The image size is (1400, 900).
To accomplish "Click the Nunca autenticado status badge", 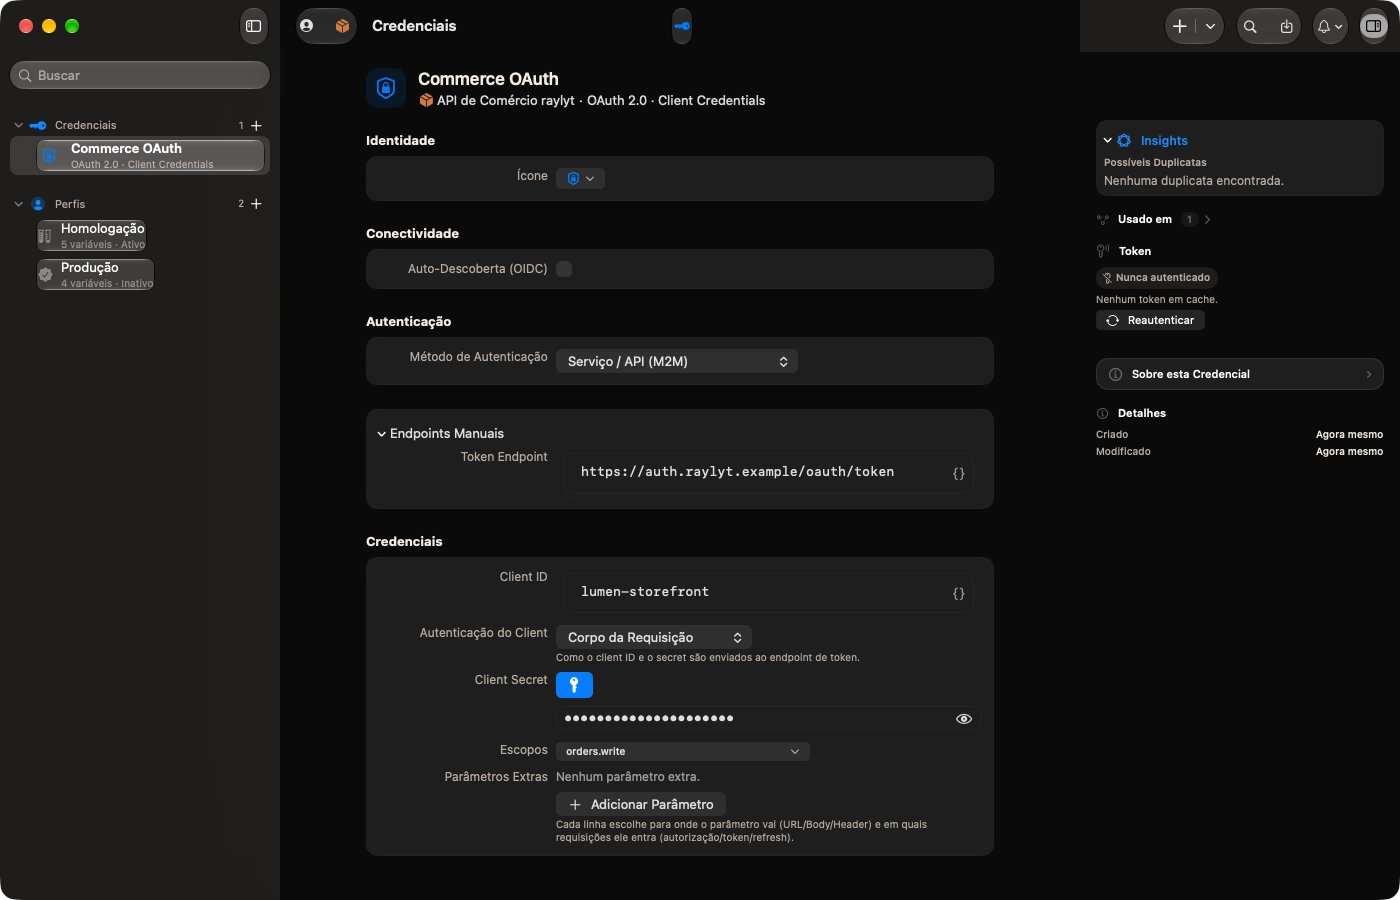I will [1157, 278].
